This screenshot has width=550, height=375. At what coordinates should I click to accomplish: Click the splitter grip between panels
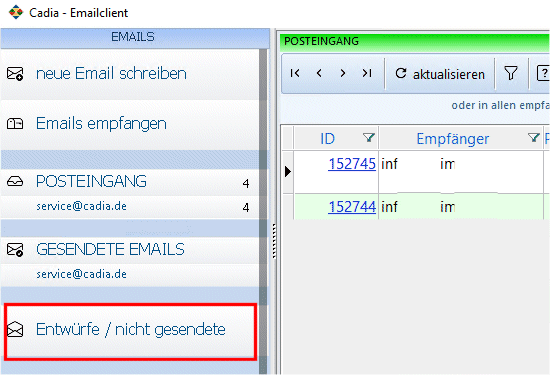tap(274, 241)
